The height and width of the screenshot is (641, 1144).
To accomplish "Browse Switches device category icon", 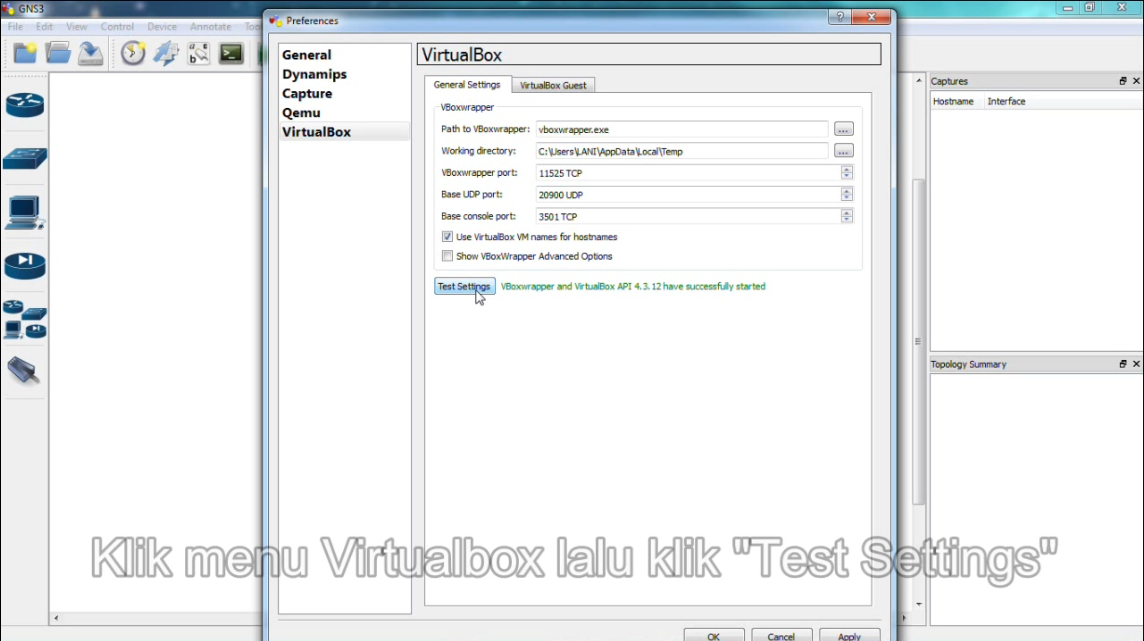I will pos(25,158).
